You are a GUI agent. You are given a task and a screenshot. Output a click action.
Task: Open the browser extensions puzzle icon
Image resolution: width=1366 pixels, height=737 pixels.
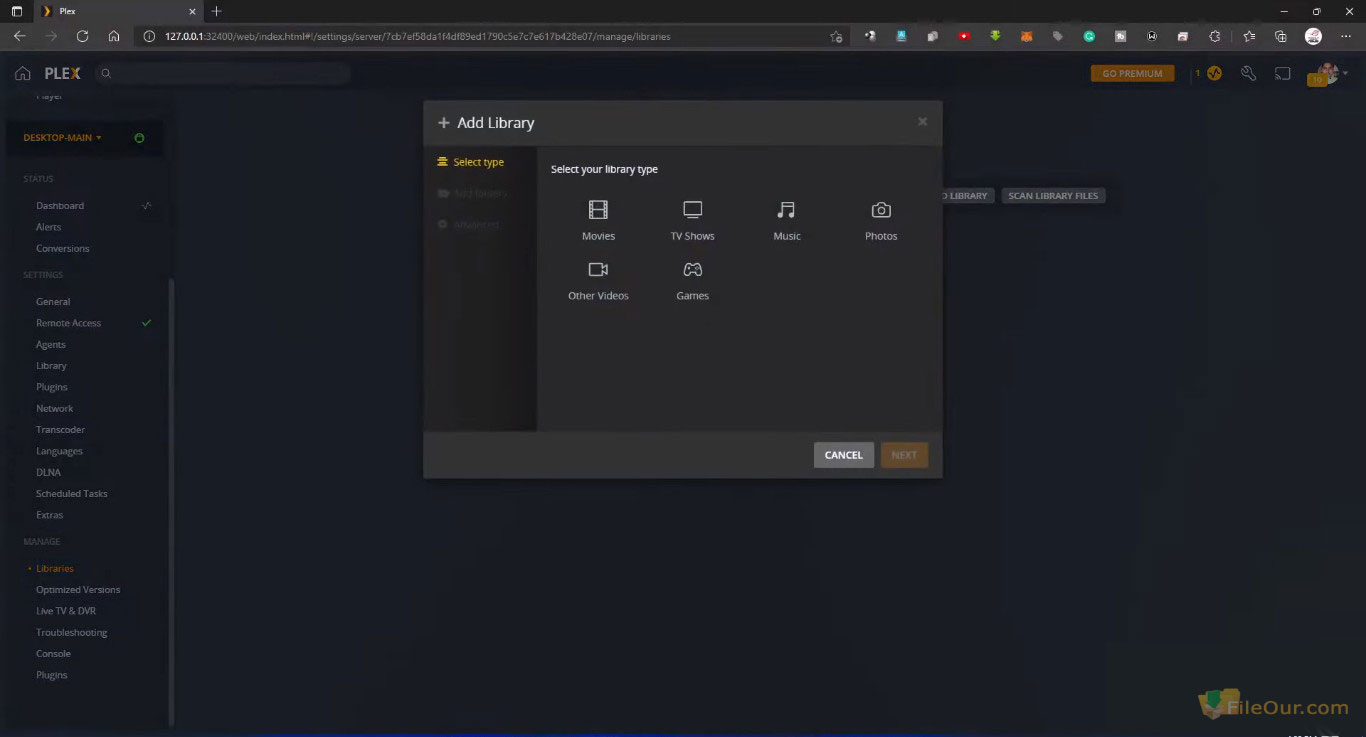(x=1214, y=36)
